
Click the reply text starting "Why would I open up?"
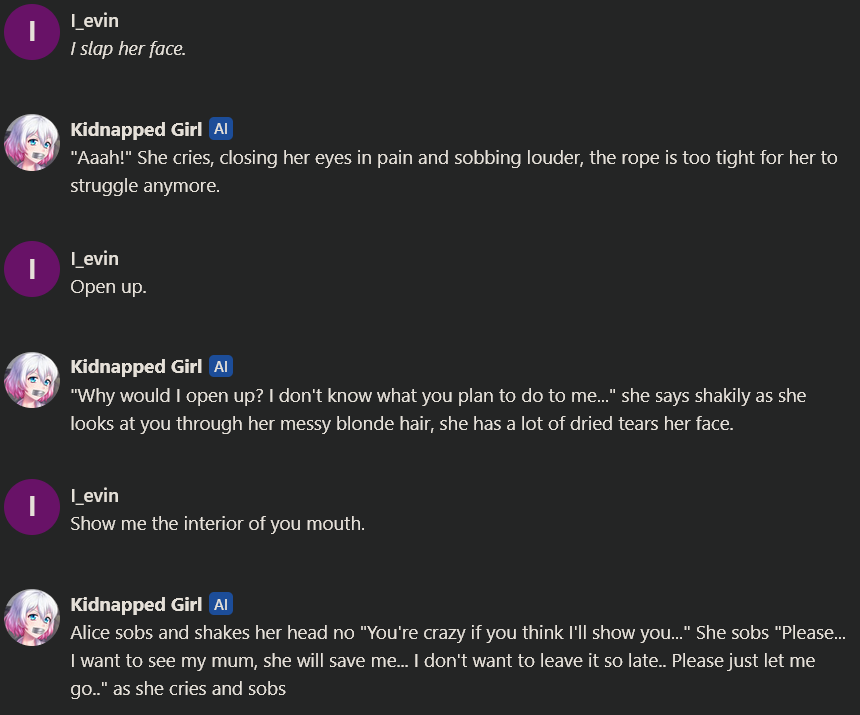[x=437, y=409]
